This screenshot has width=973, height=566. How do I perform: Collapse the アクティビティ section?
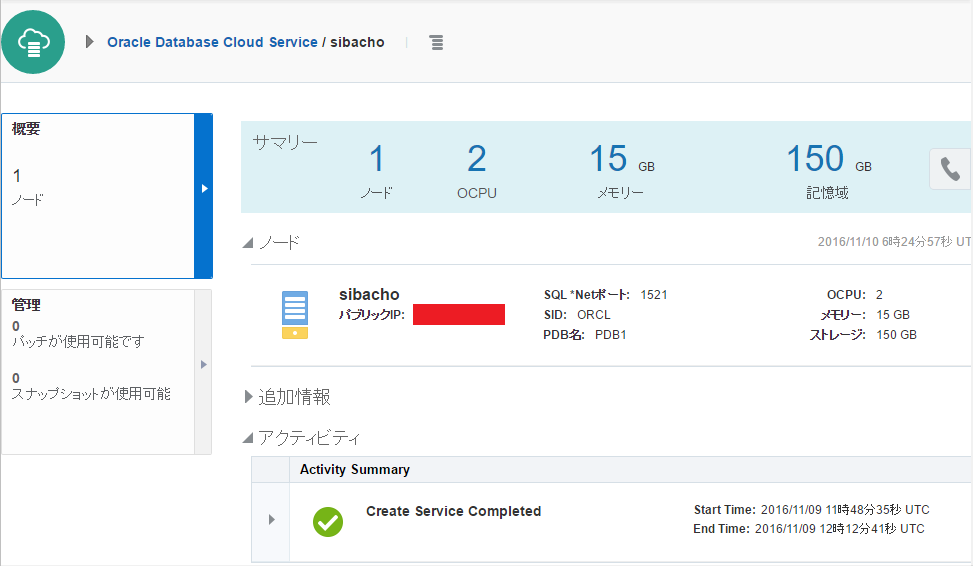pos(249,438)
